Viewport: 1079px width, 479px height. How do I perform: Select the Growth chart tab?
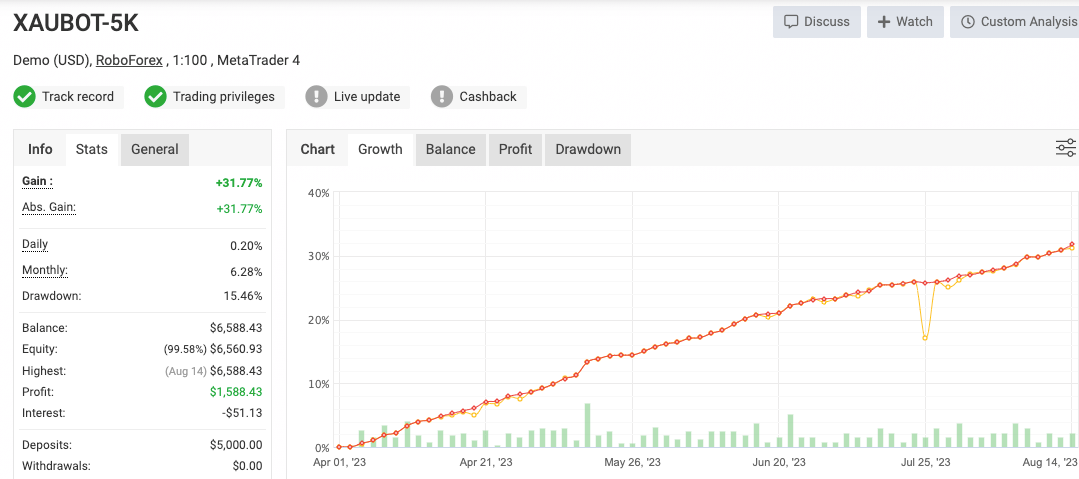[380, 149]
